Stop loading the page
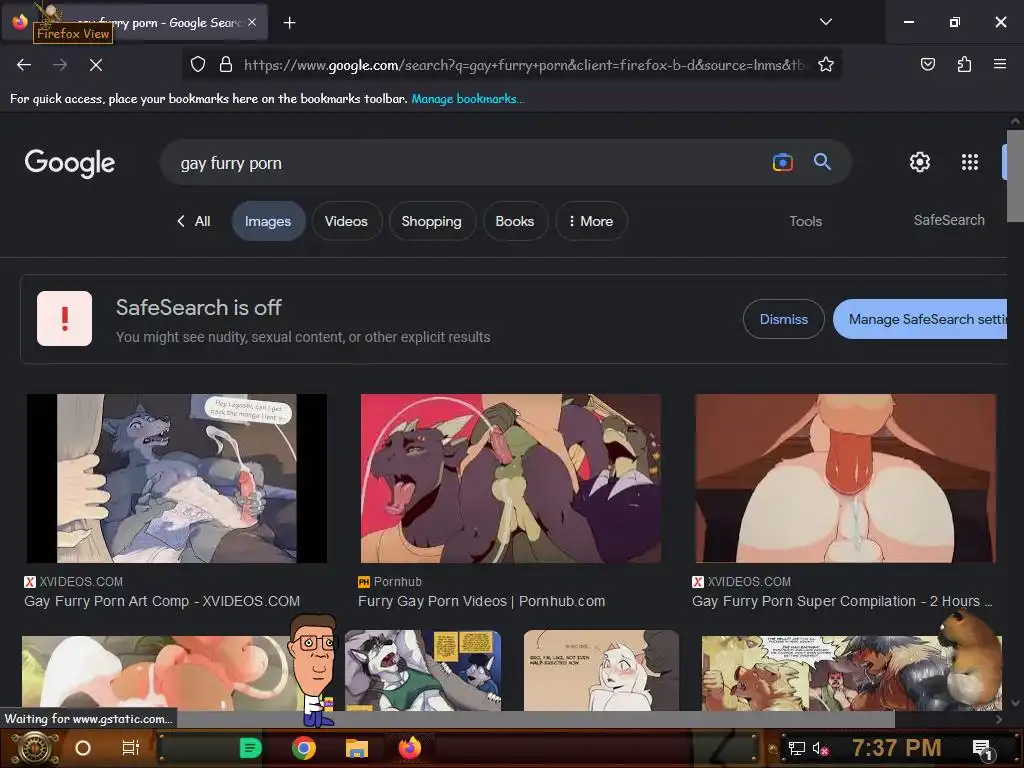 click(x=95, y=65)
